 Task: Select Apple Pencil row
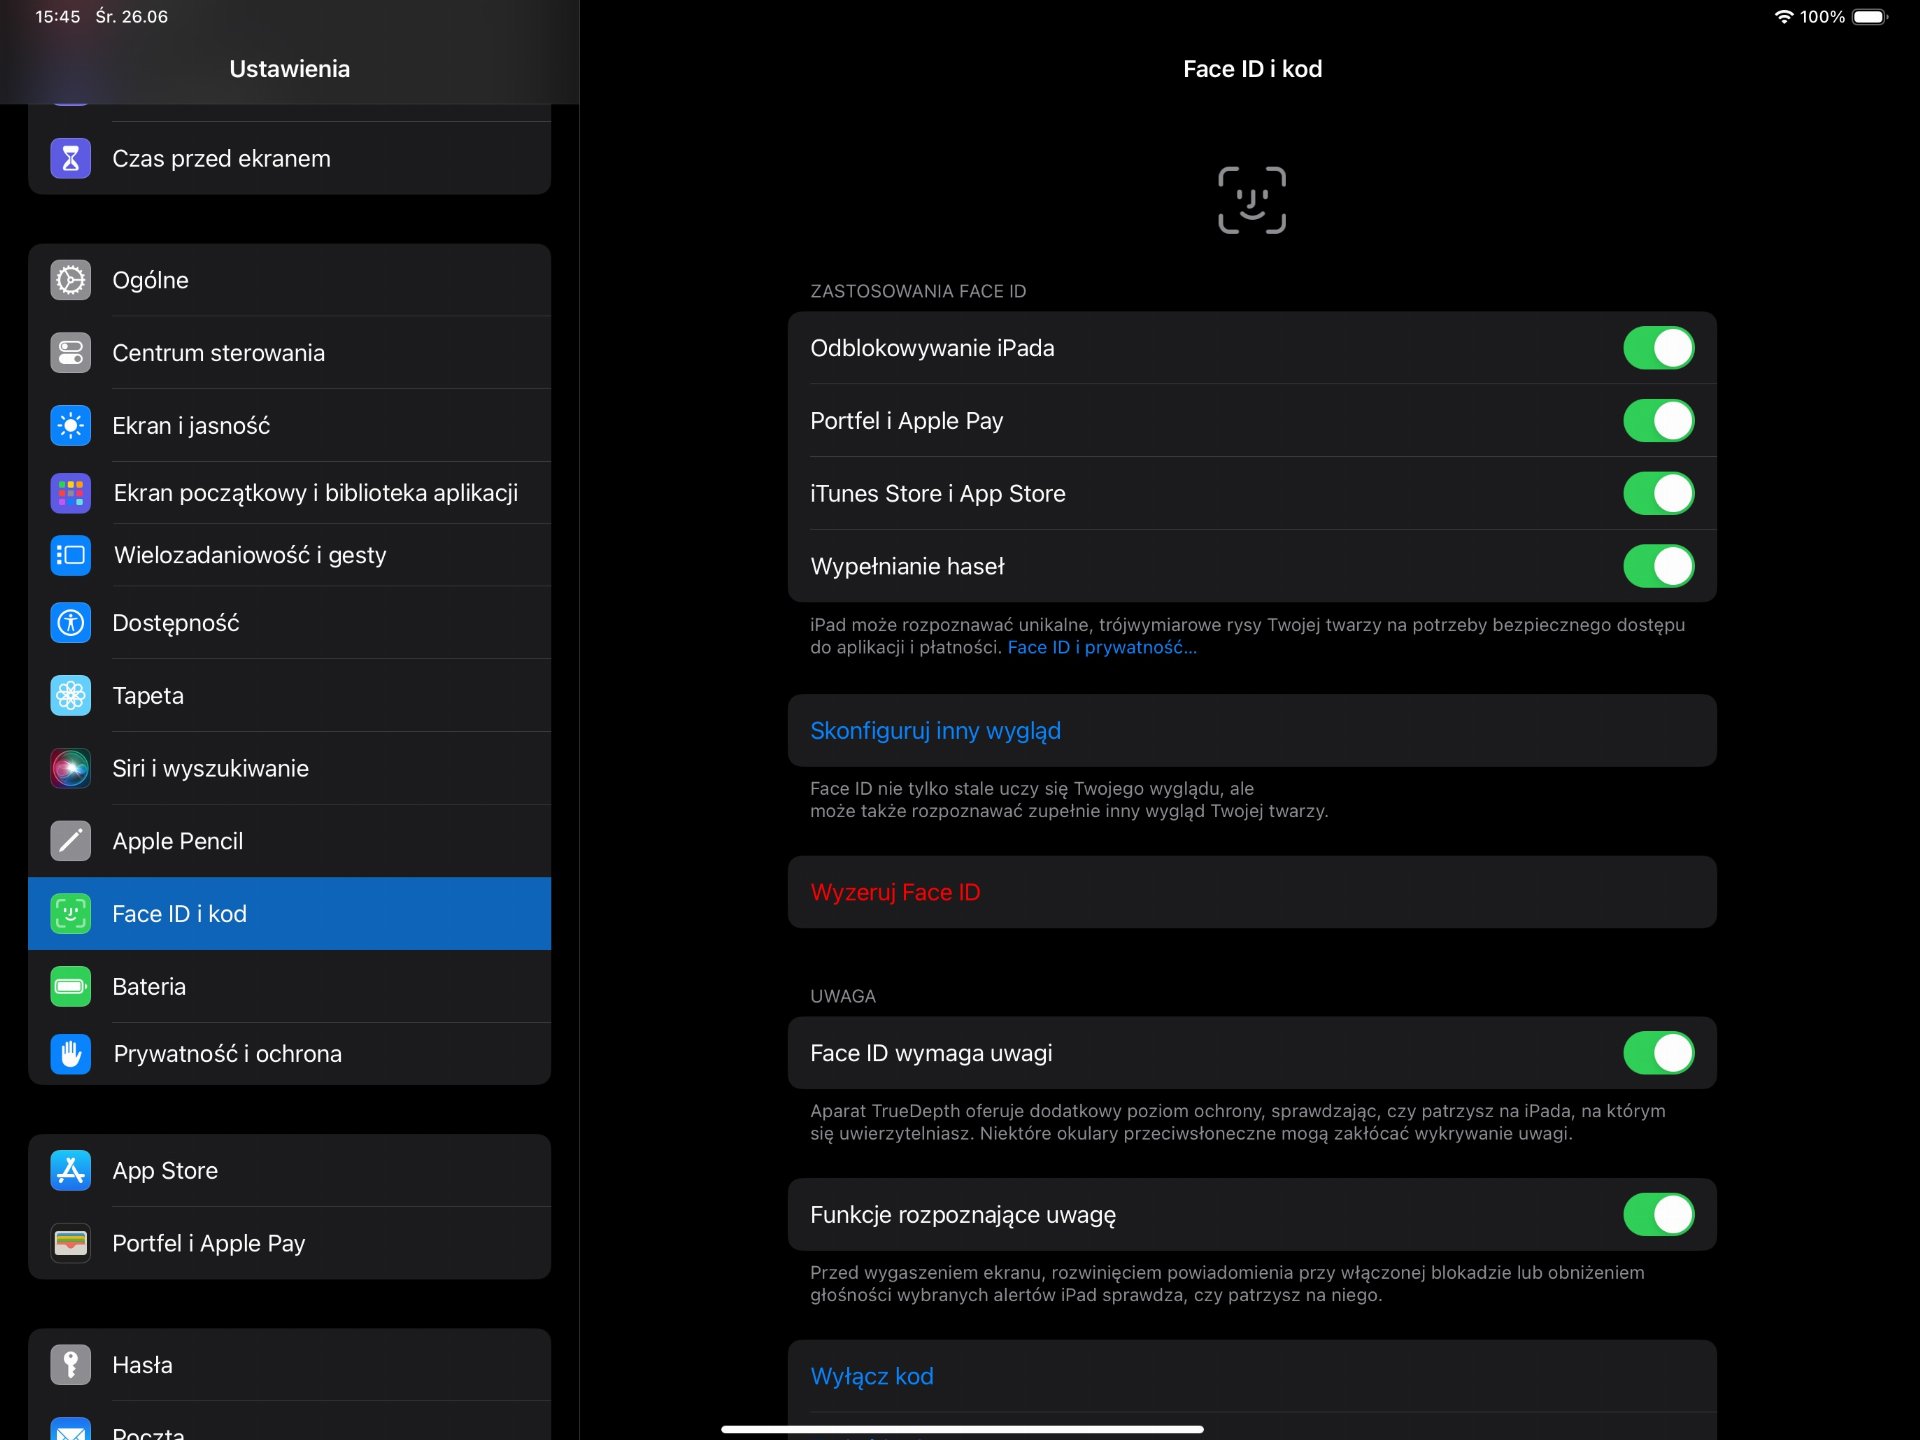289,841
